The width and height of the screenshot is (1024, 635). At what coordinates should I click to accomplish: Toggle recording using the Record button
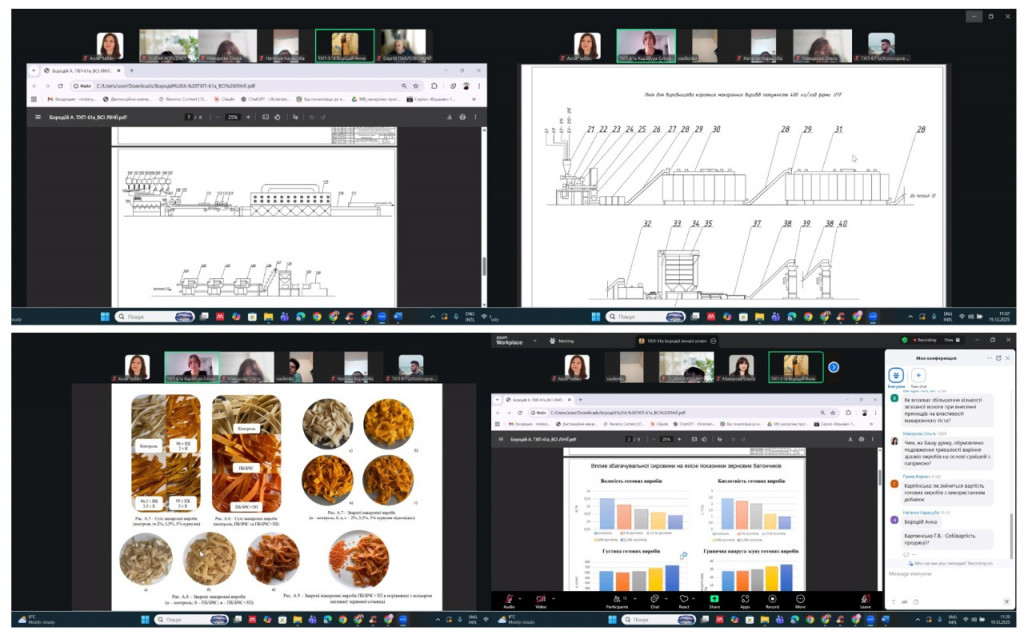click(772, 599)
